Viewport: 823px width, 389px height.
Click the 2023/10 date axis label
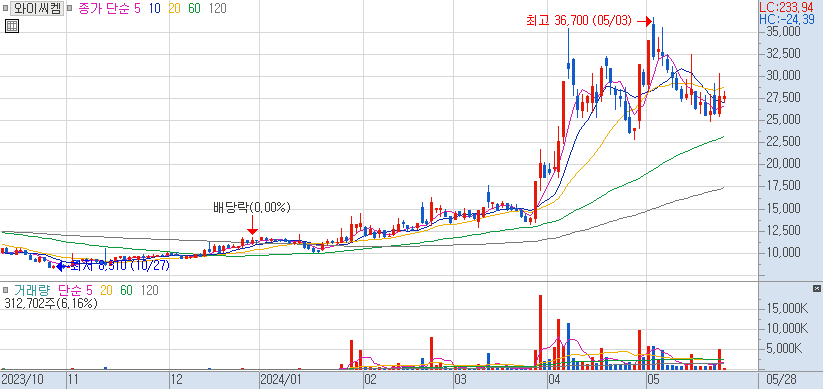pos(22,379)
